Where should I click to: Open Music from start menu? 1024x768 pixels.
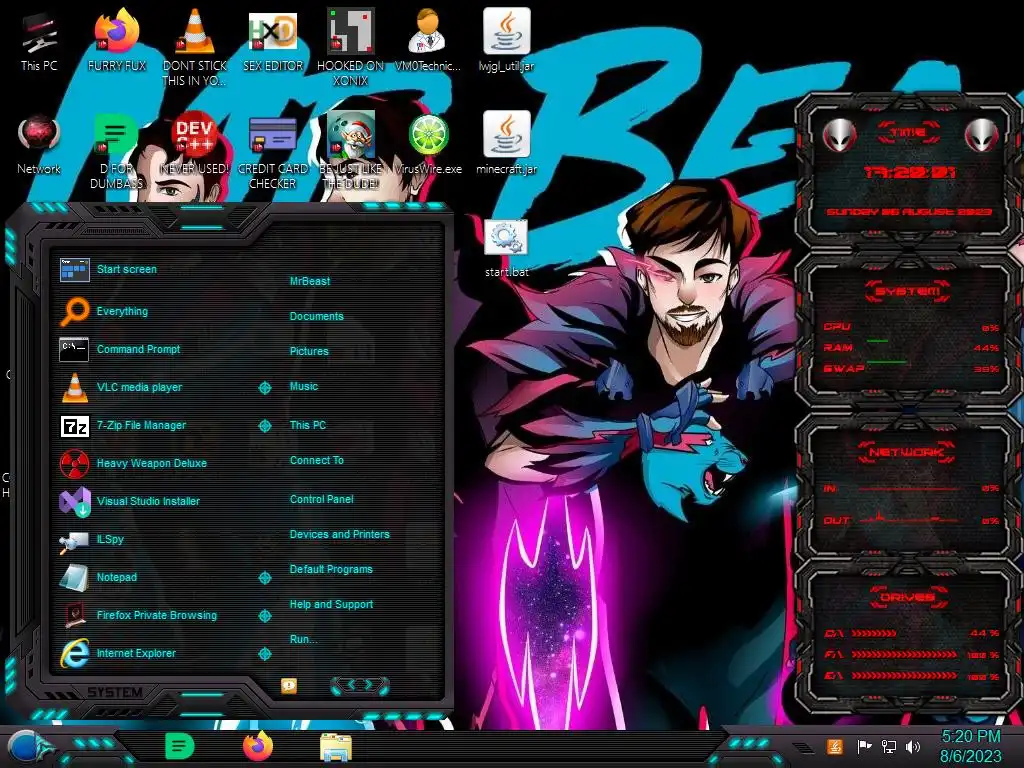[x=304, y=387]
